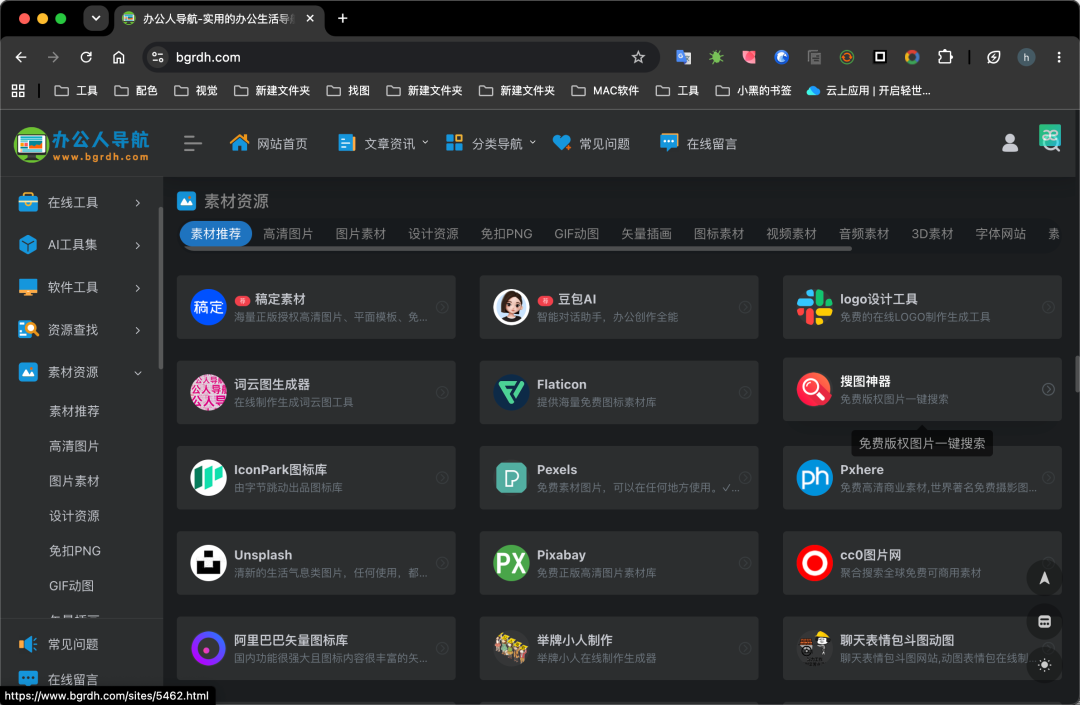Open the cc0图片网 red circle icon
1080x705 pixels.
814,563
